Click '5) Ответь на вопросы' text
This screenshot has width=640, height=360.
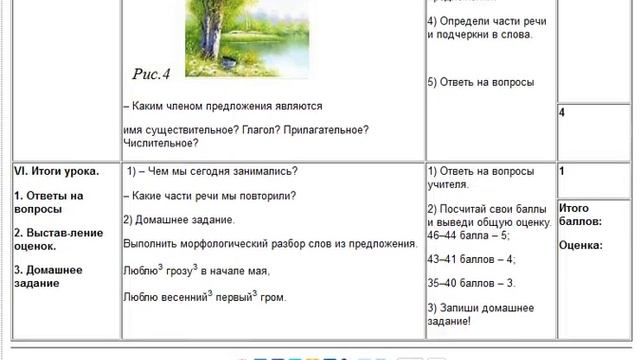pos(480,82)
